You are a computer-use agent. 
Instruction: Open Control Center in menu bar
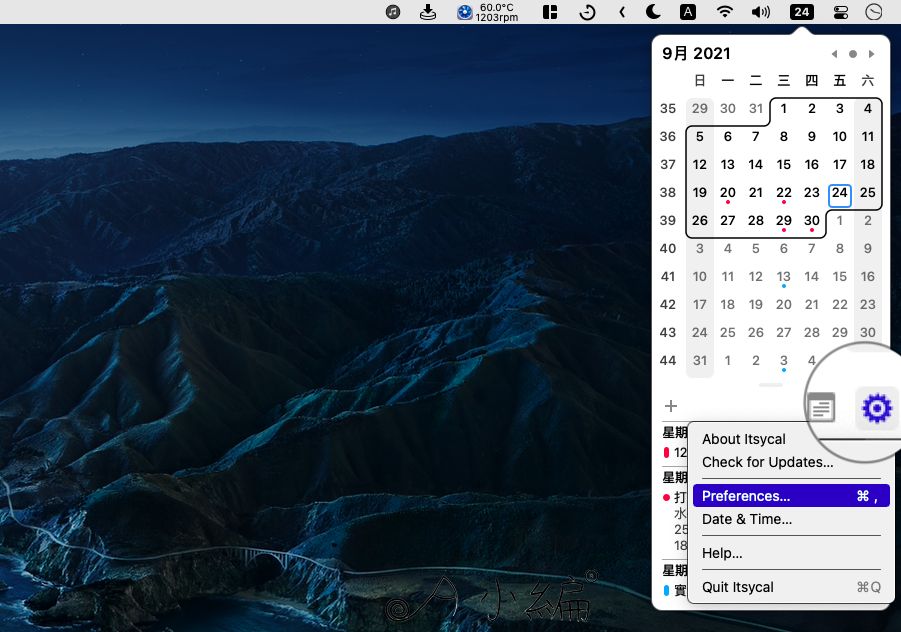[841, 12]
